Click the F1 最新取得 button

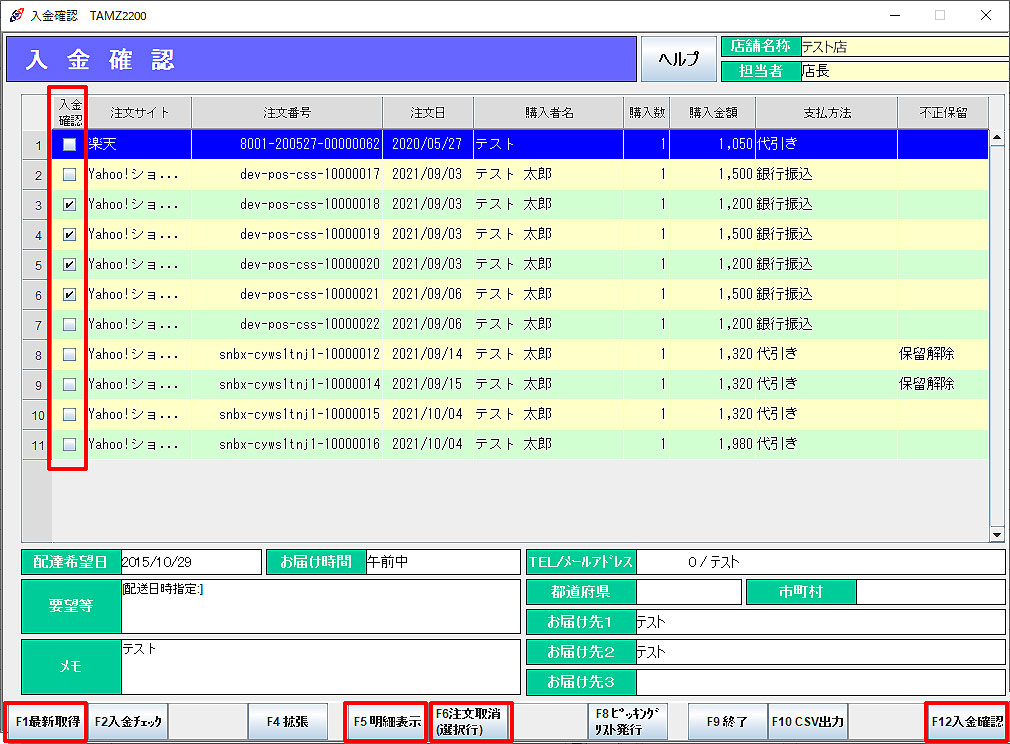(x=47, y=721)
